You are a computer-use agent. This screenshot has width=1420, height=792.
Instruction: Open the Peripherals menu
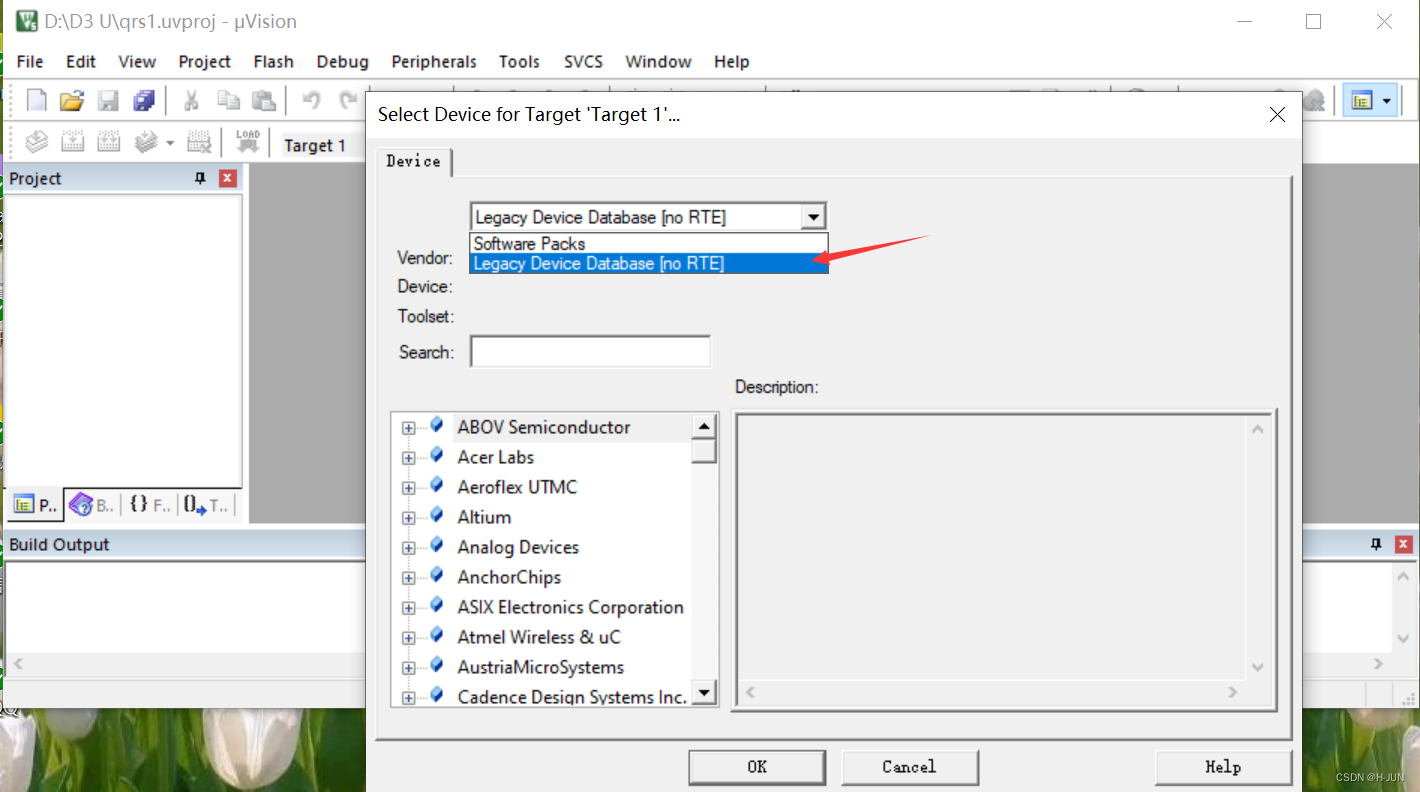point(434,61)
